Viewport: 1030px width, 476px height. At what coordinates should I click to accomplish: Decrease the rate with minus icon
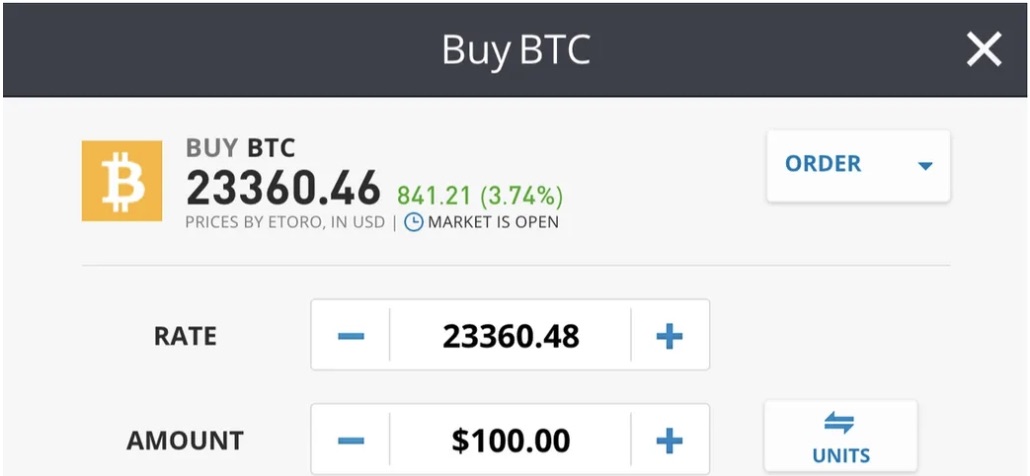351,336
